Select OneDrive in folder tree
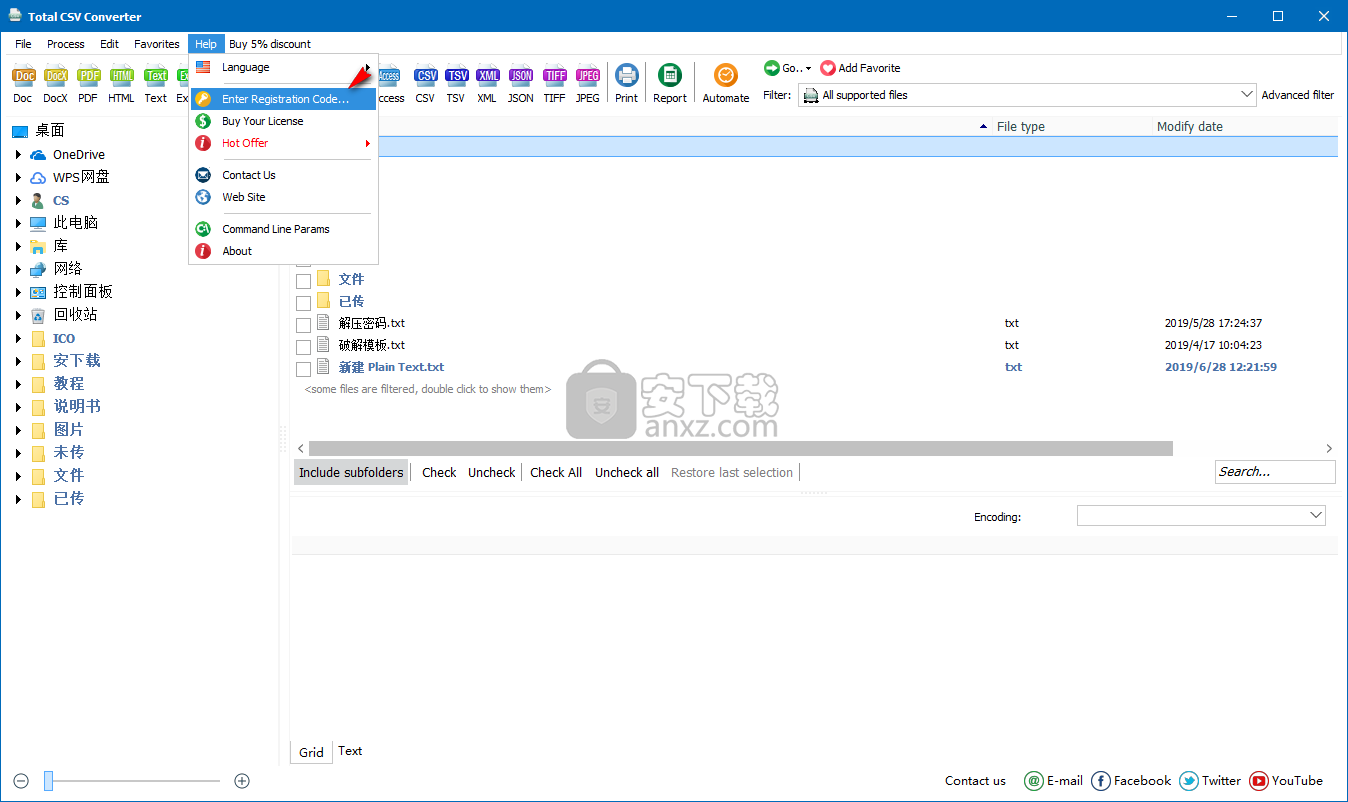This screenshot has height=802, width=1348. [79, 154]
